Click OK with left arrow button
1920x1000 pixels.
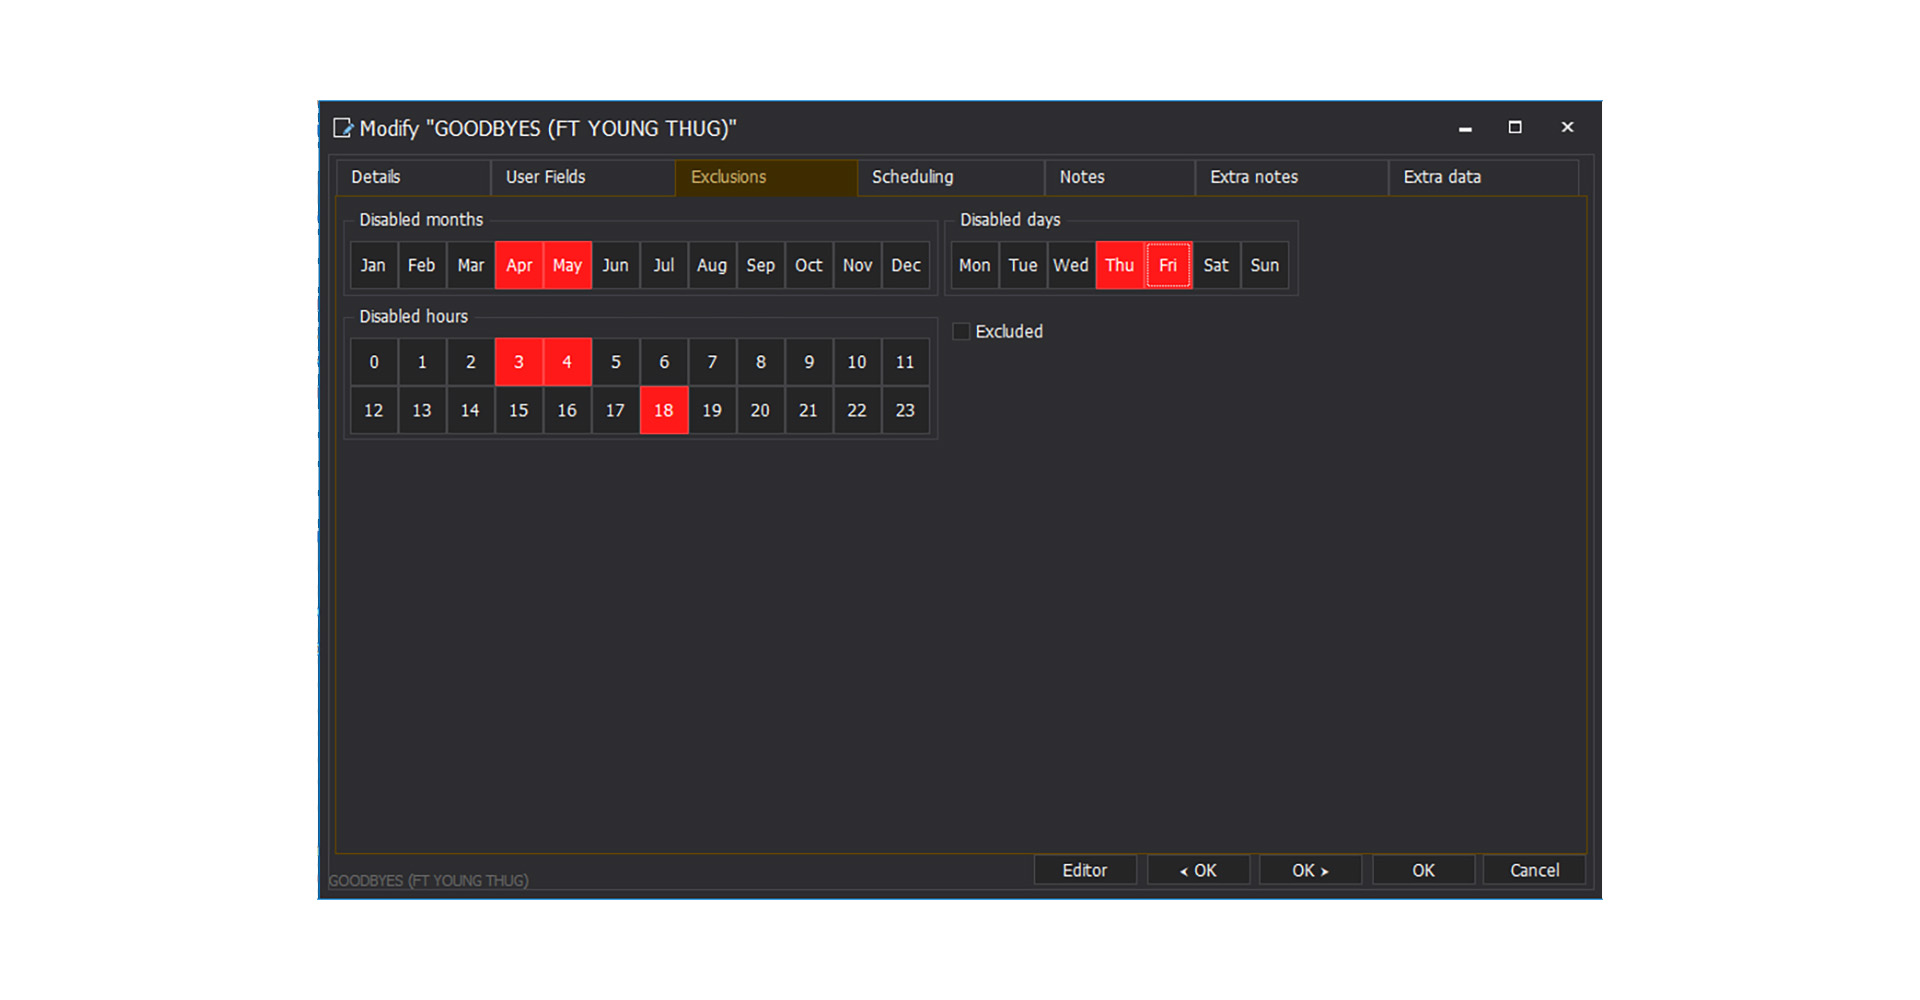point(1197,870)
